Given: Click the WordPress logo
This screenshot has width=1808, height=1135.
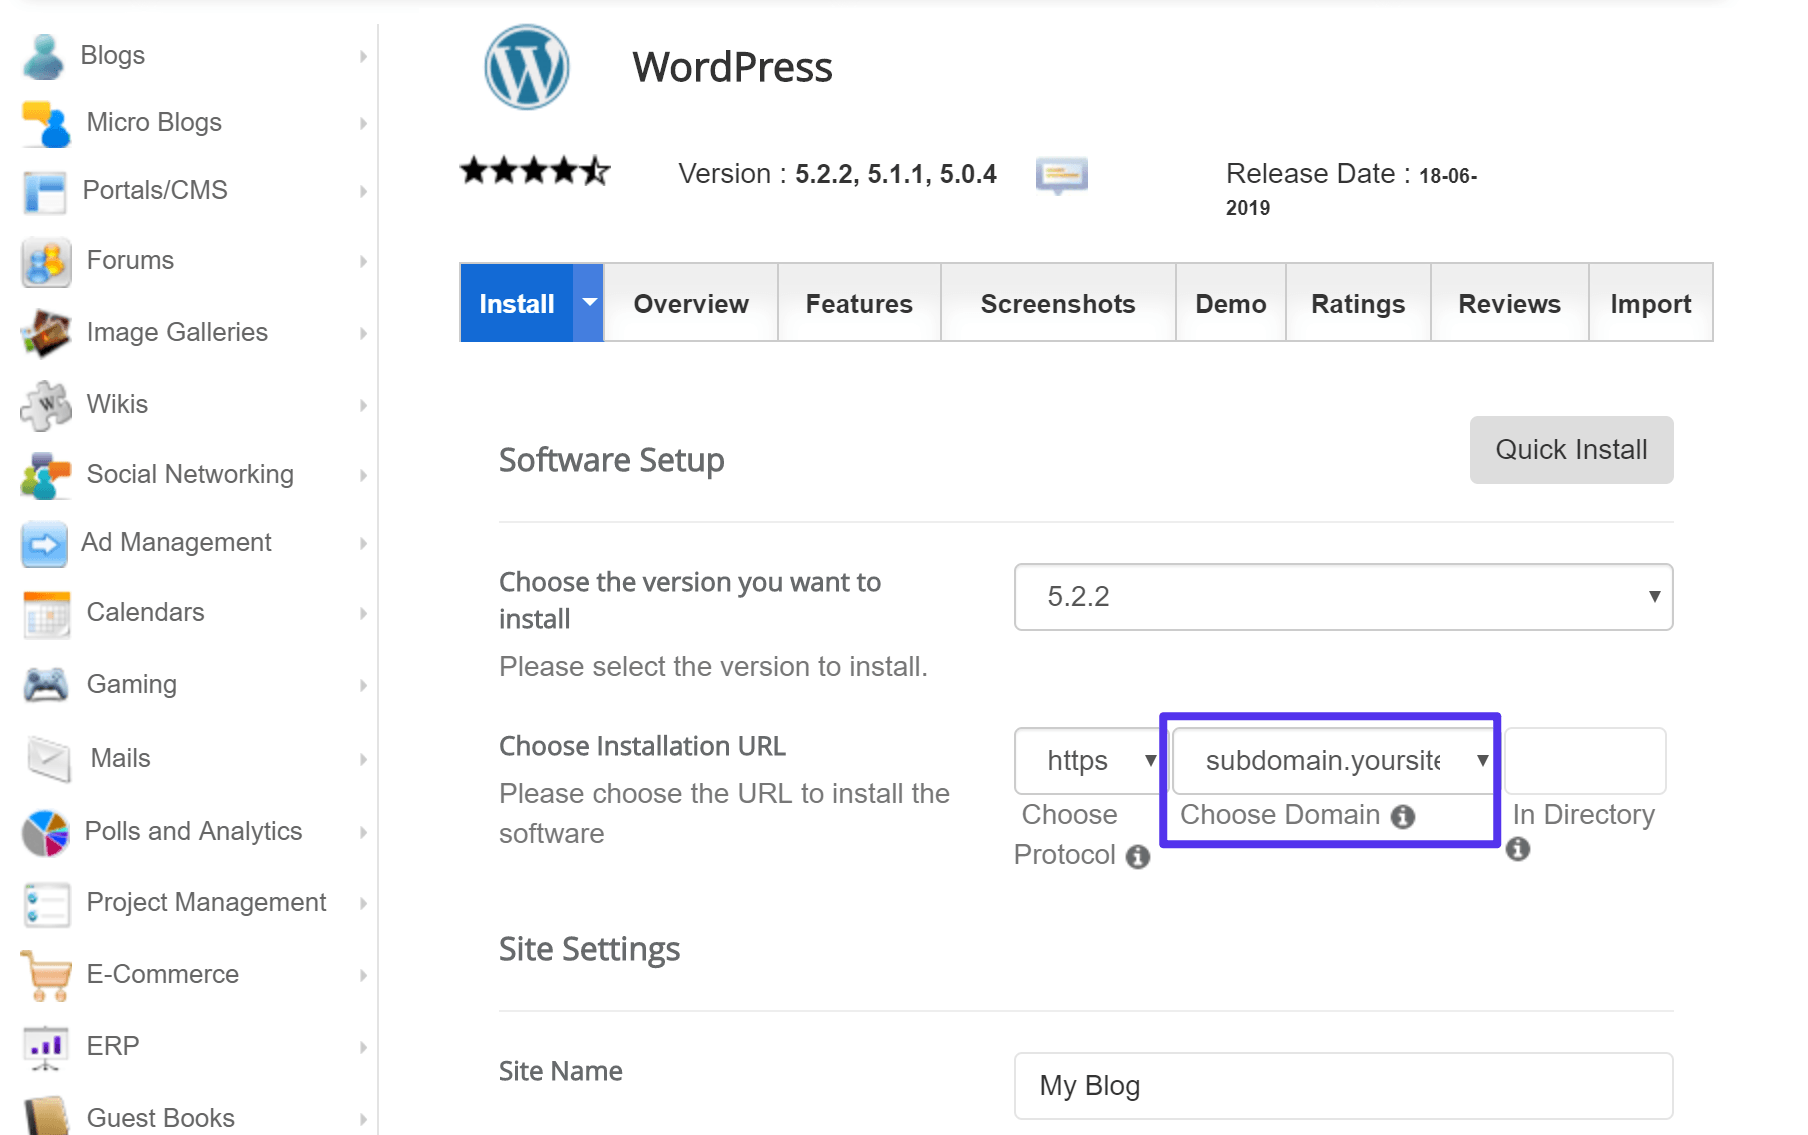Looking at the screenshot, I should (x=527, y=67).
